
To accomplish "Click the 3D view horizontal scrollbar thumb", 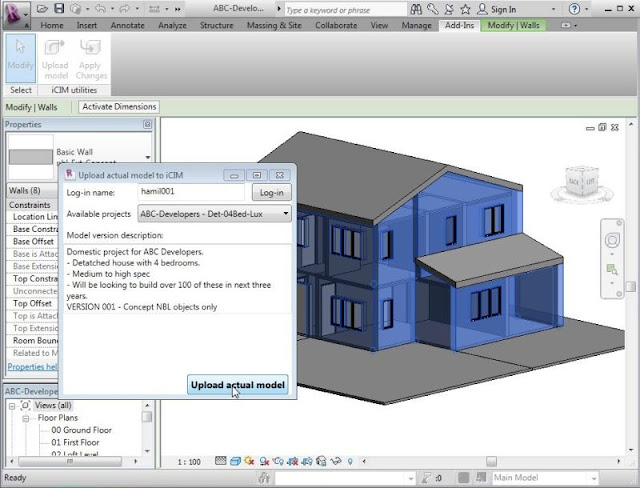I will (x=491, y=461).
